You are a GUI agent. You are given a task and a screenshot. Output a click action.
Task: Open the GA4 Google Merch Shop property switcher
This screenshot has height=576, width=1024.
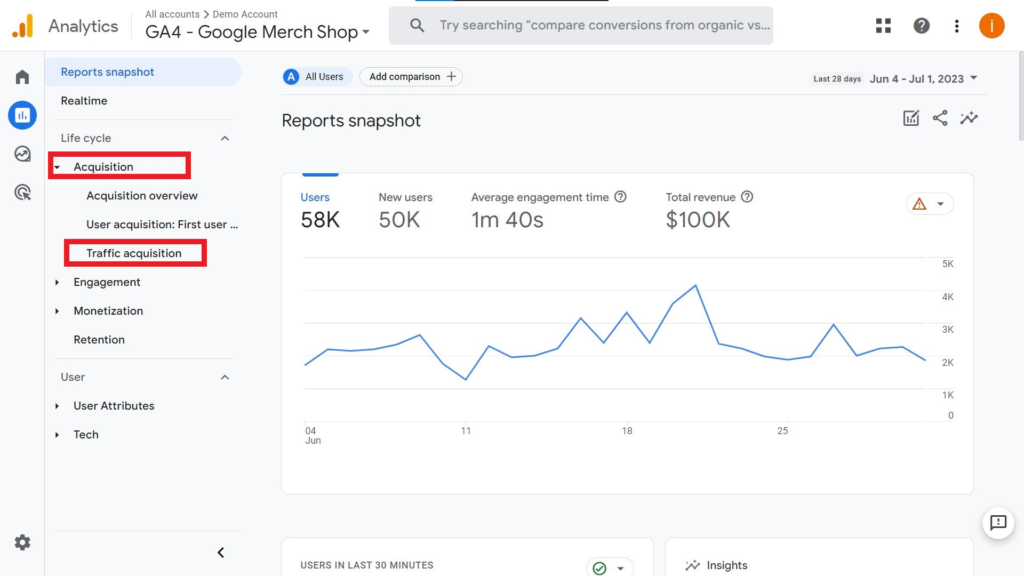(x=255, y=32)
